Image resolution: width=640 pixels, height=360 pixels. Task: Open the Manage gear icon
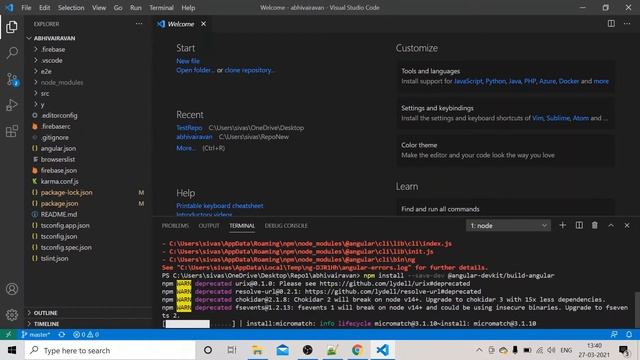pos(12,315)
